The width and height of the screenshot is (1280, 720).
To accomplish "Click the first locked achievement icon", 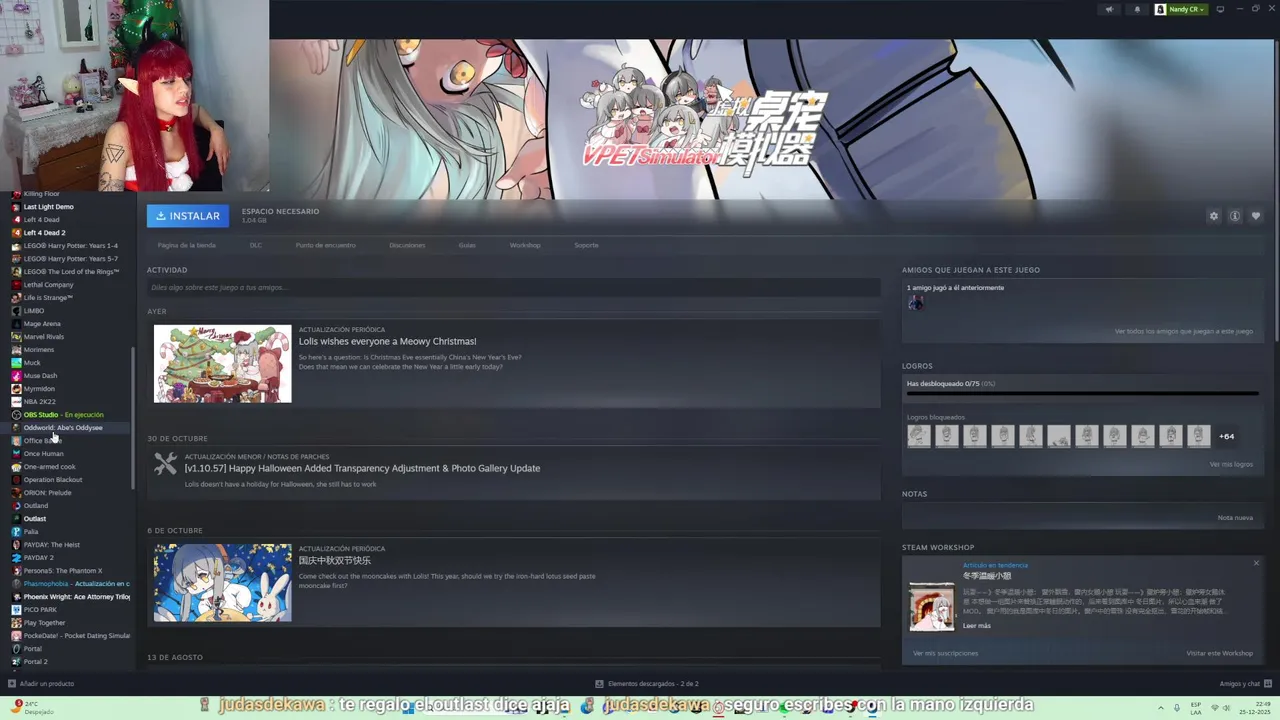I will (x=919, y=436).
